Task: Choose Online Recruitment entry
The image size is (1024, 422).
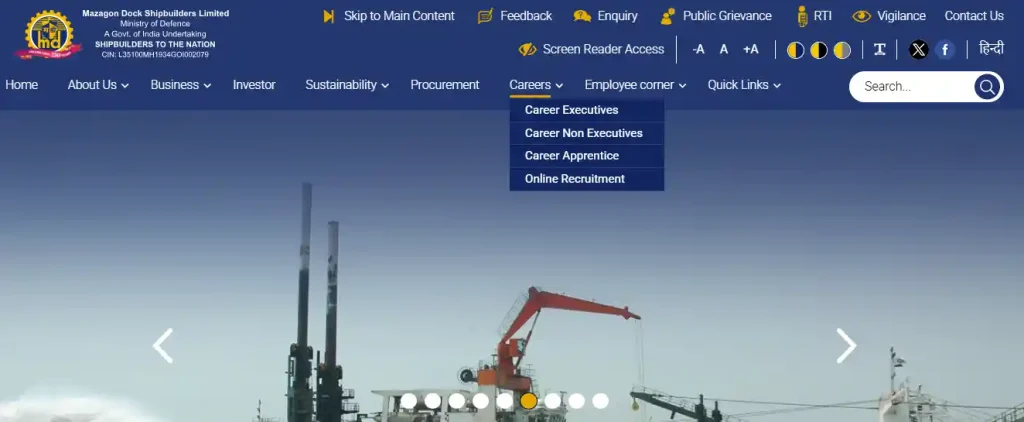Action: tap(586, 179)
